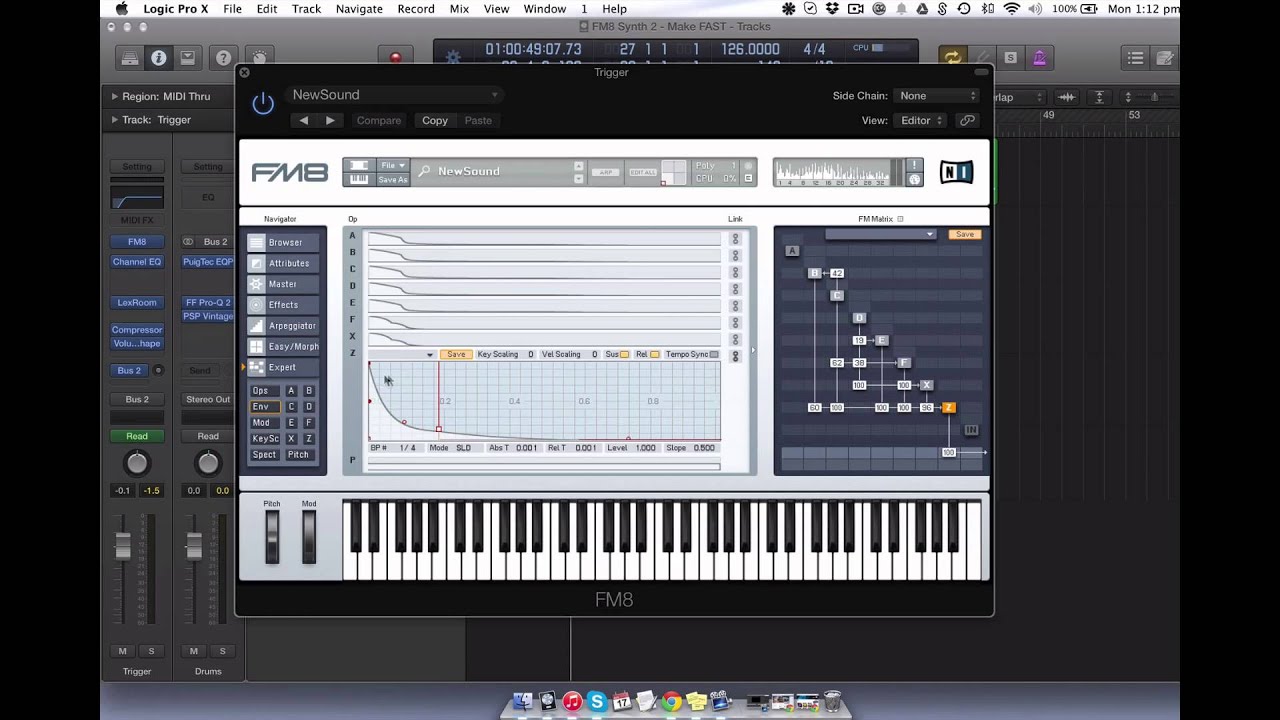Click the plugin link chain icon

click(x=967, y=120)
